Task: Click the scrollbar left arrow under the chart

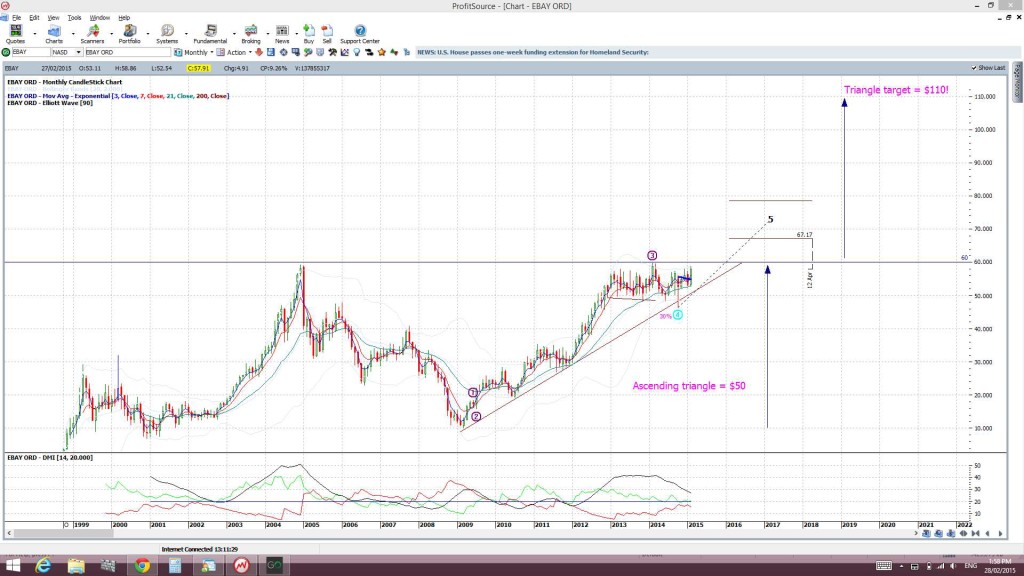Action: coord(8,534)
